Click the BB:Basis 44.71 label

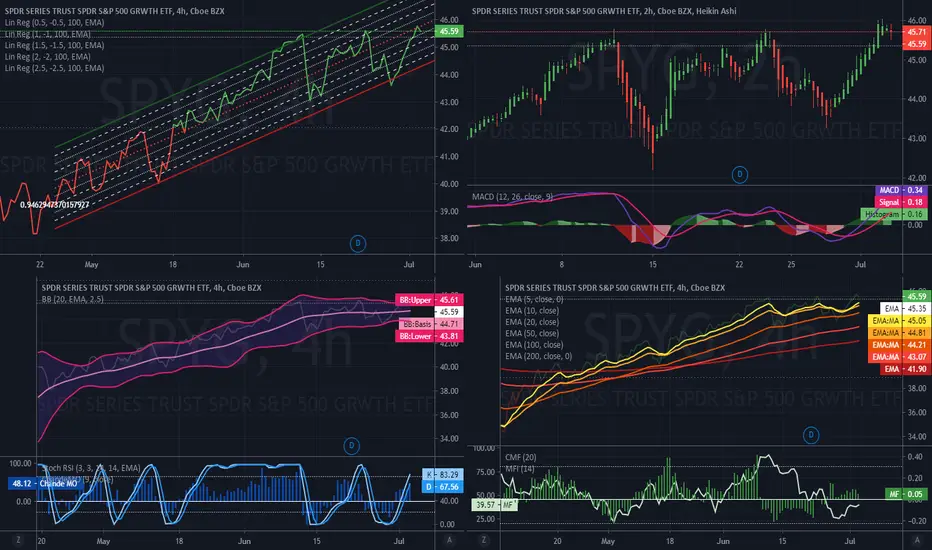click(431, 324)
